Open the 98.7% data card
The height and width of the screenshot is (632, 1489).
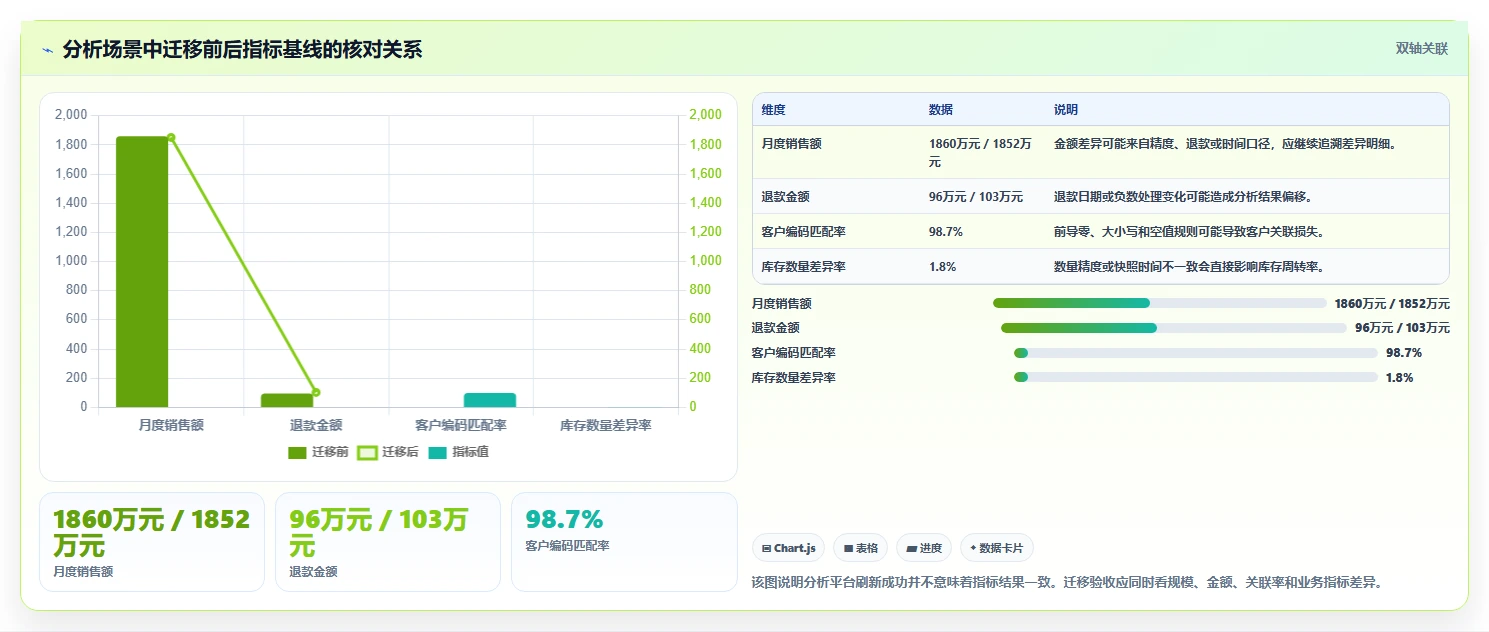point(624,542)
